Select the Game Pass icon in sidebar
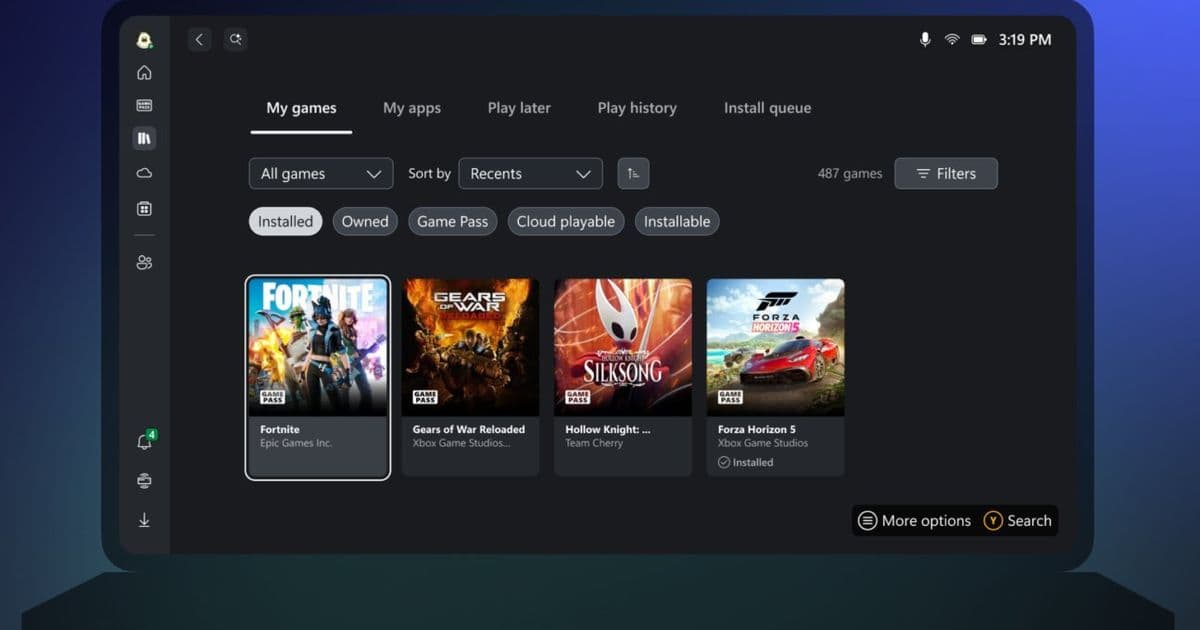1200x630 pixels. (144, 104)
